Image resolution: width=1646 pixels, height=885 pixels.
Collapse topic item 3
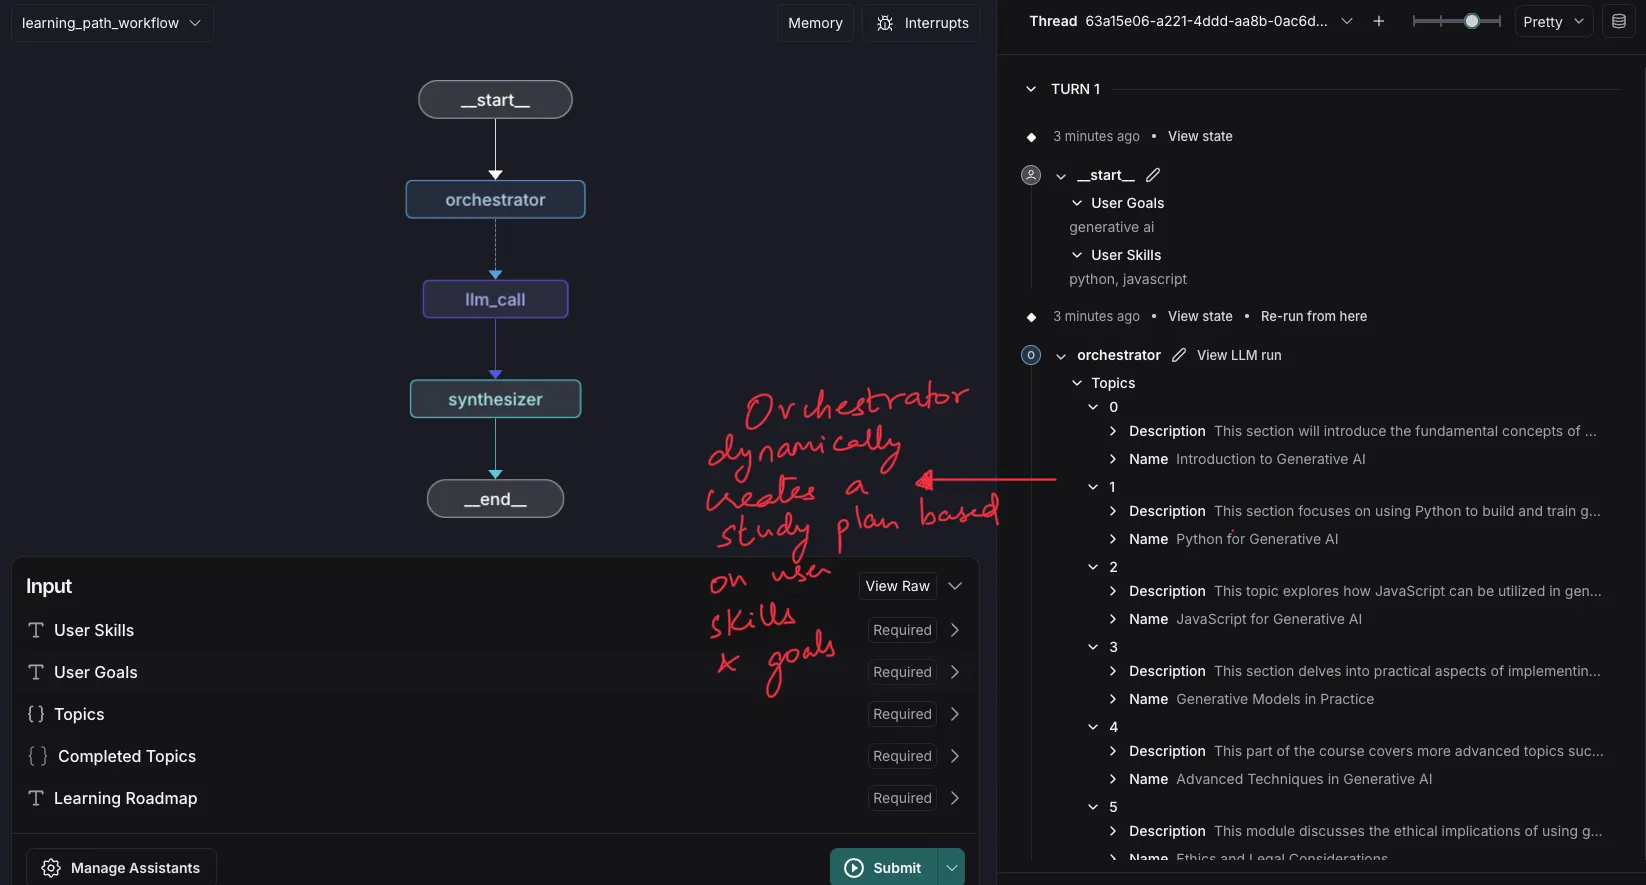click(x=1093, y=647)
